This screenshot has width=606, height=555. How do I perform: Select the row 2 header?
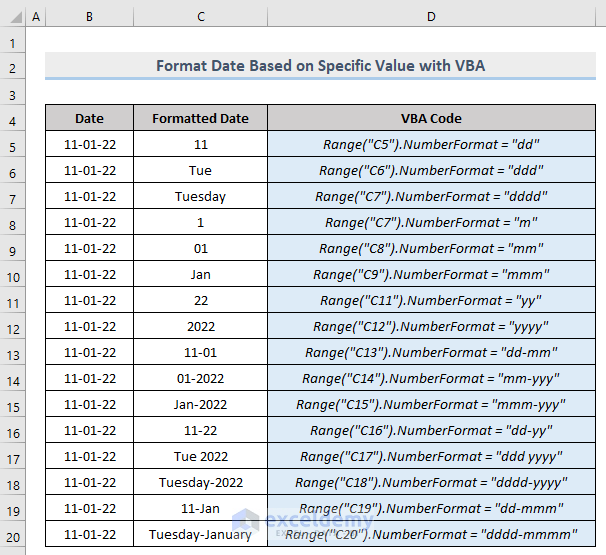(12, 67)
